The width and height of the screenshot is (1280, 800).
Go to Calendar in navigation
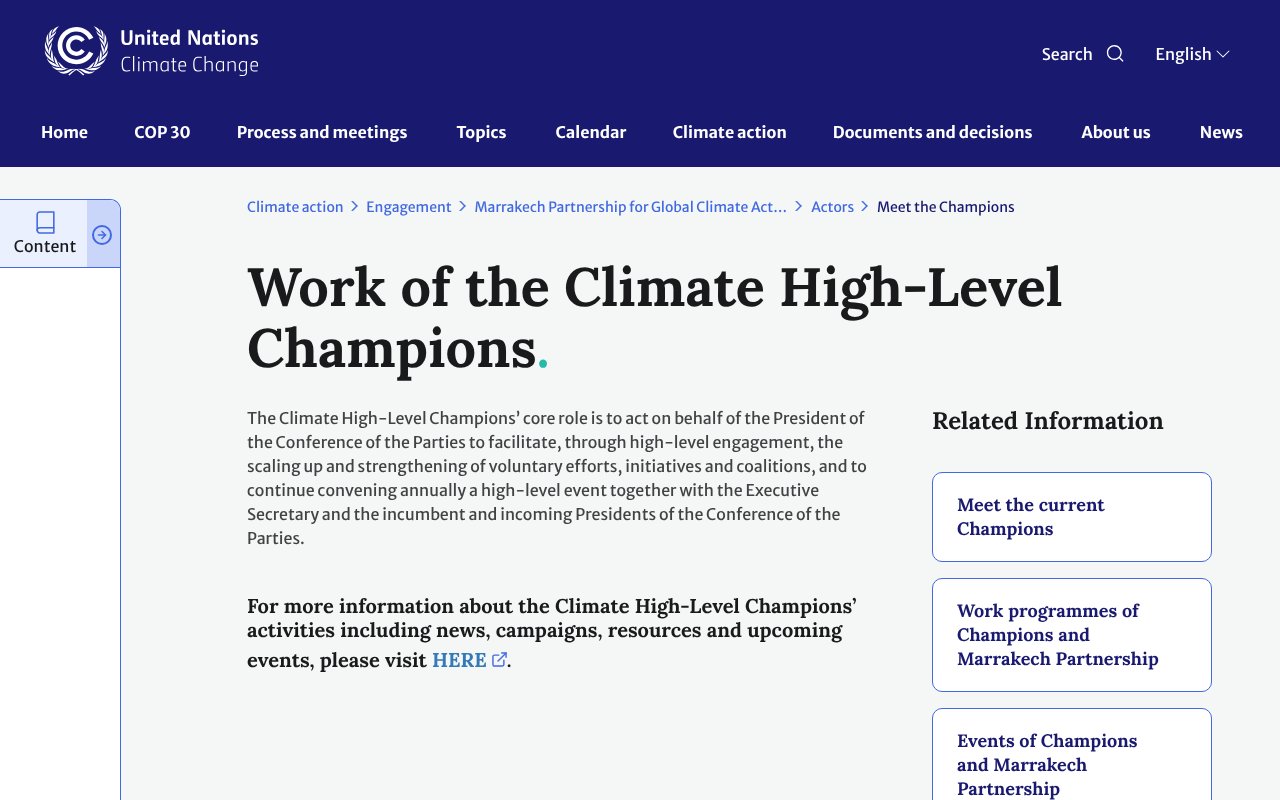[591, 132]
